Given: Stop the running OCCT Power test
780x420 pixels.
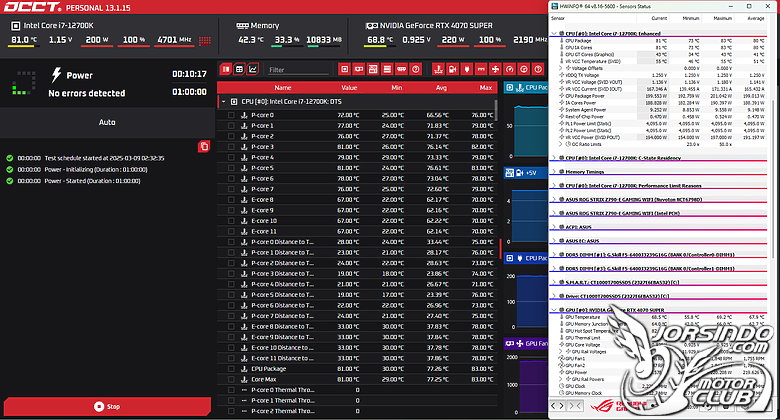Looking at the screenshot, I should click(x=107, y=407).
